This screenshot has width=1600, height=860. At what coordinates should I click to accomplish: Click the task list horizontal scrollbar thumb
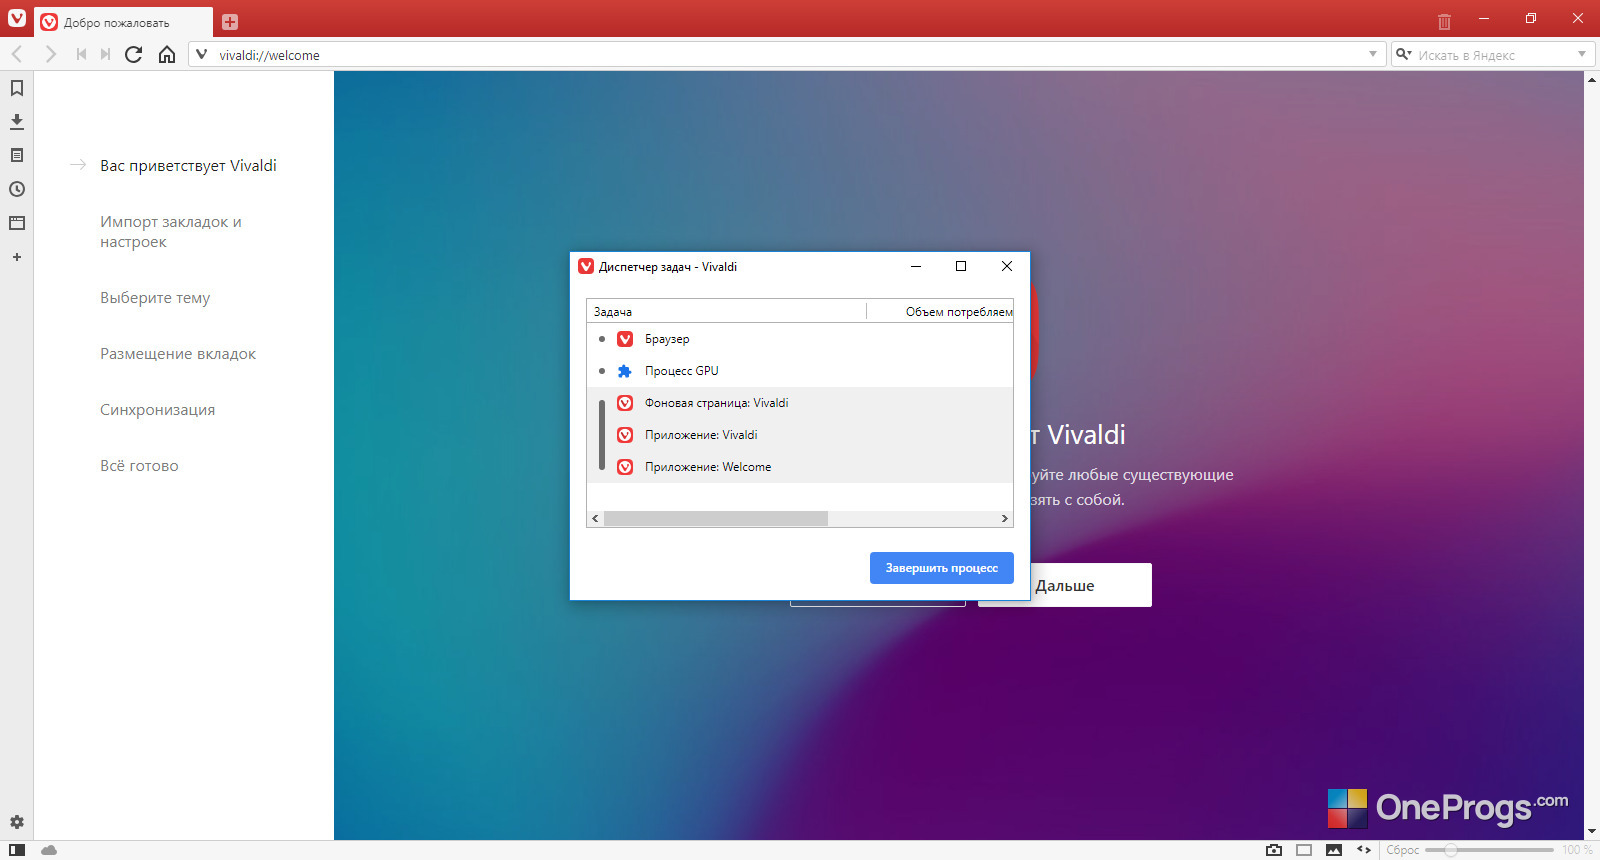click(x=716, y=519)
